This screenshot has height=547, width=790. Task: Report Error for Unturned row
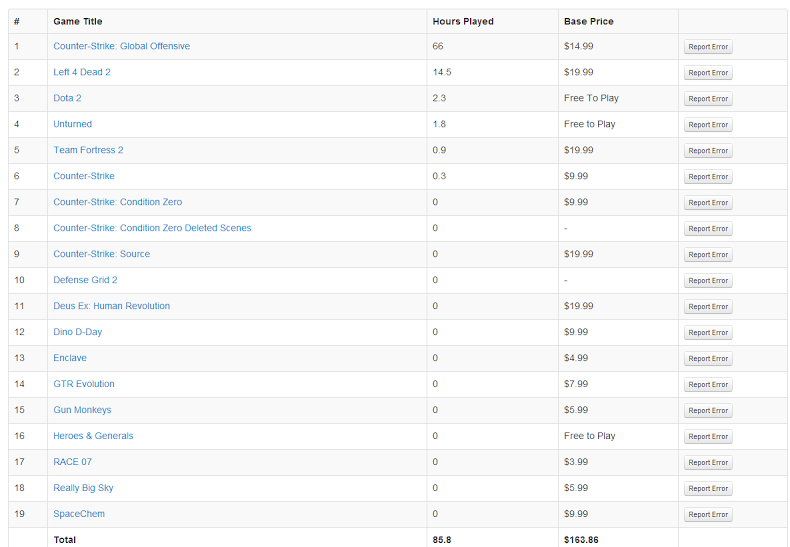pyautogui.click(x=708, y=125)
